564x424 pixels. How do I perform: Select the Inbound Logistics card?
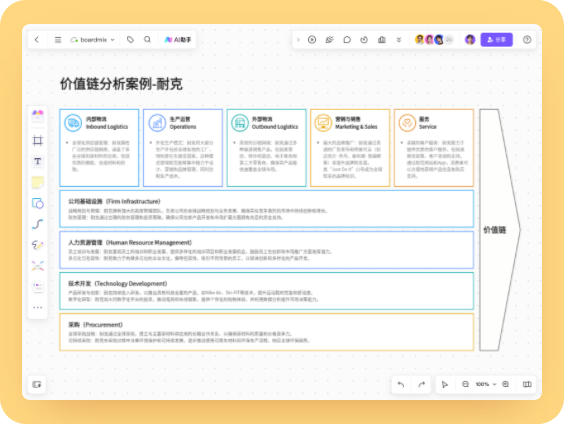click(x=99, y=148)
